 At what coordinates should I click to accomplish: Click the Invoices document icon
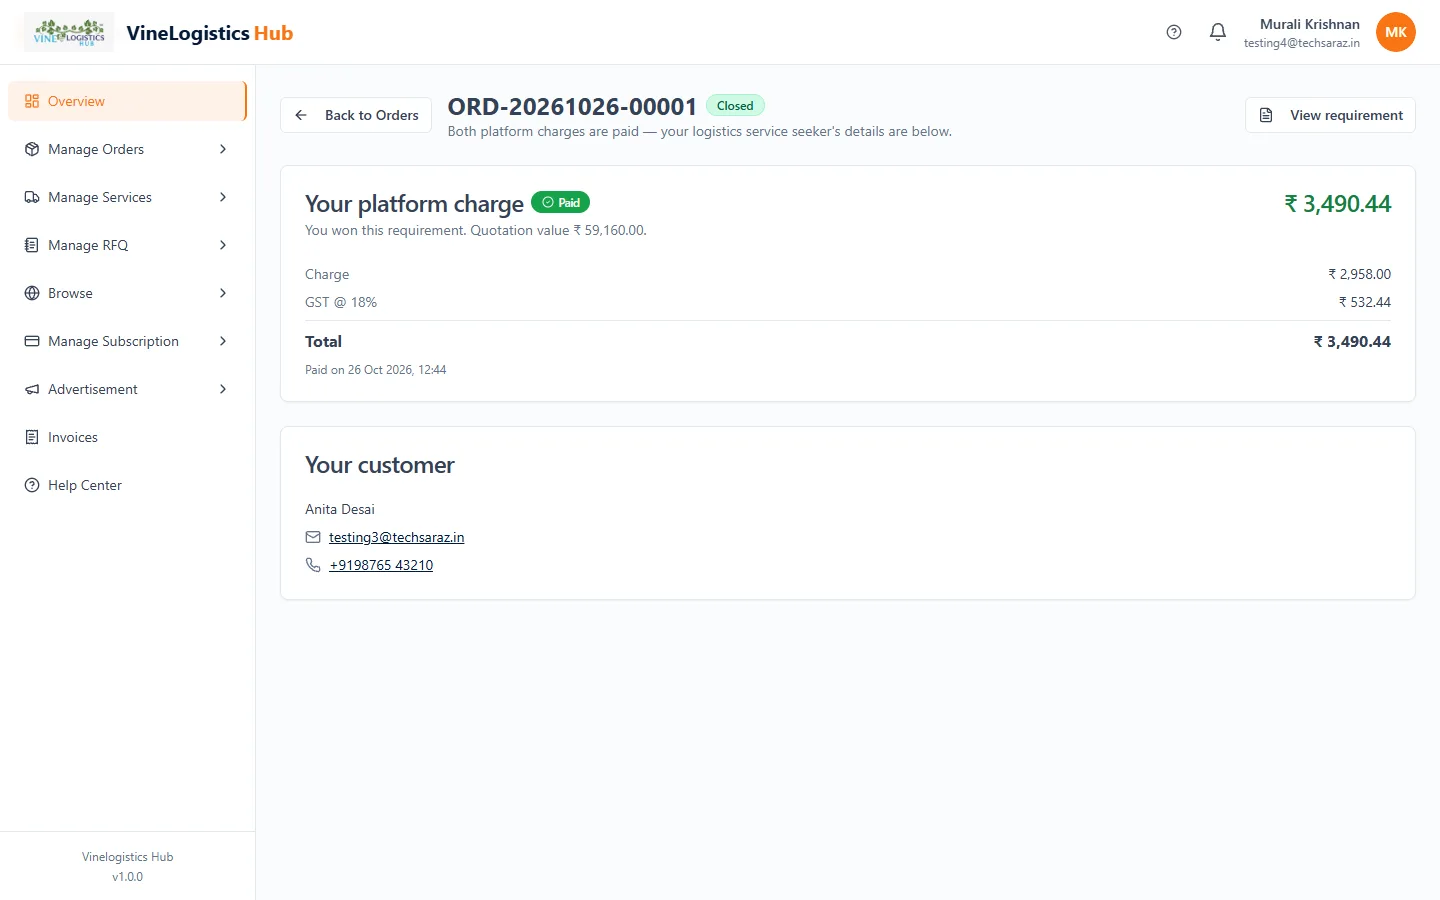coord(32,437)
